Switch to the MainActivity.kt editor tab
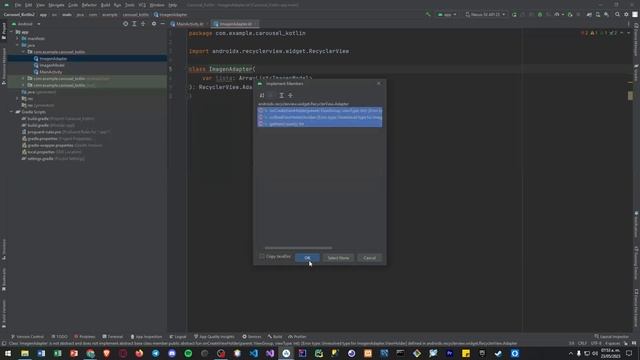This screenshot has width=640, height=360. pyautogui.click(x=187, y=24)
